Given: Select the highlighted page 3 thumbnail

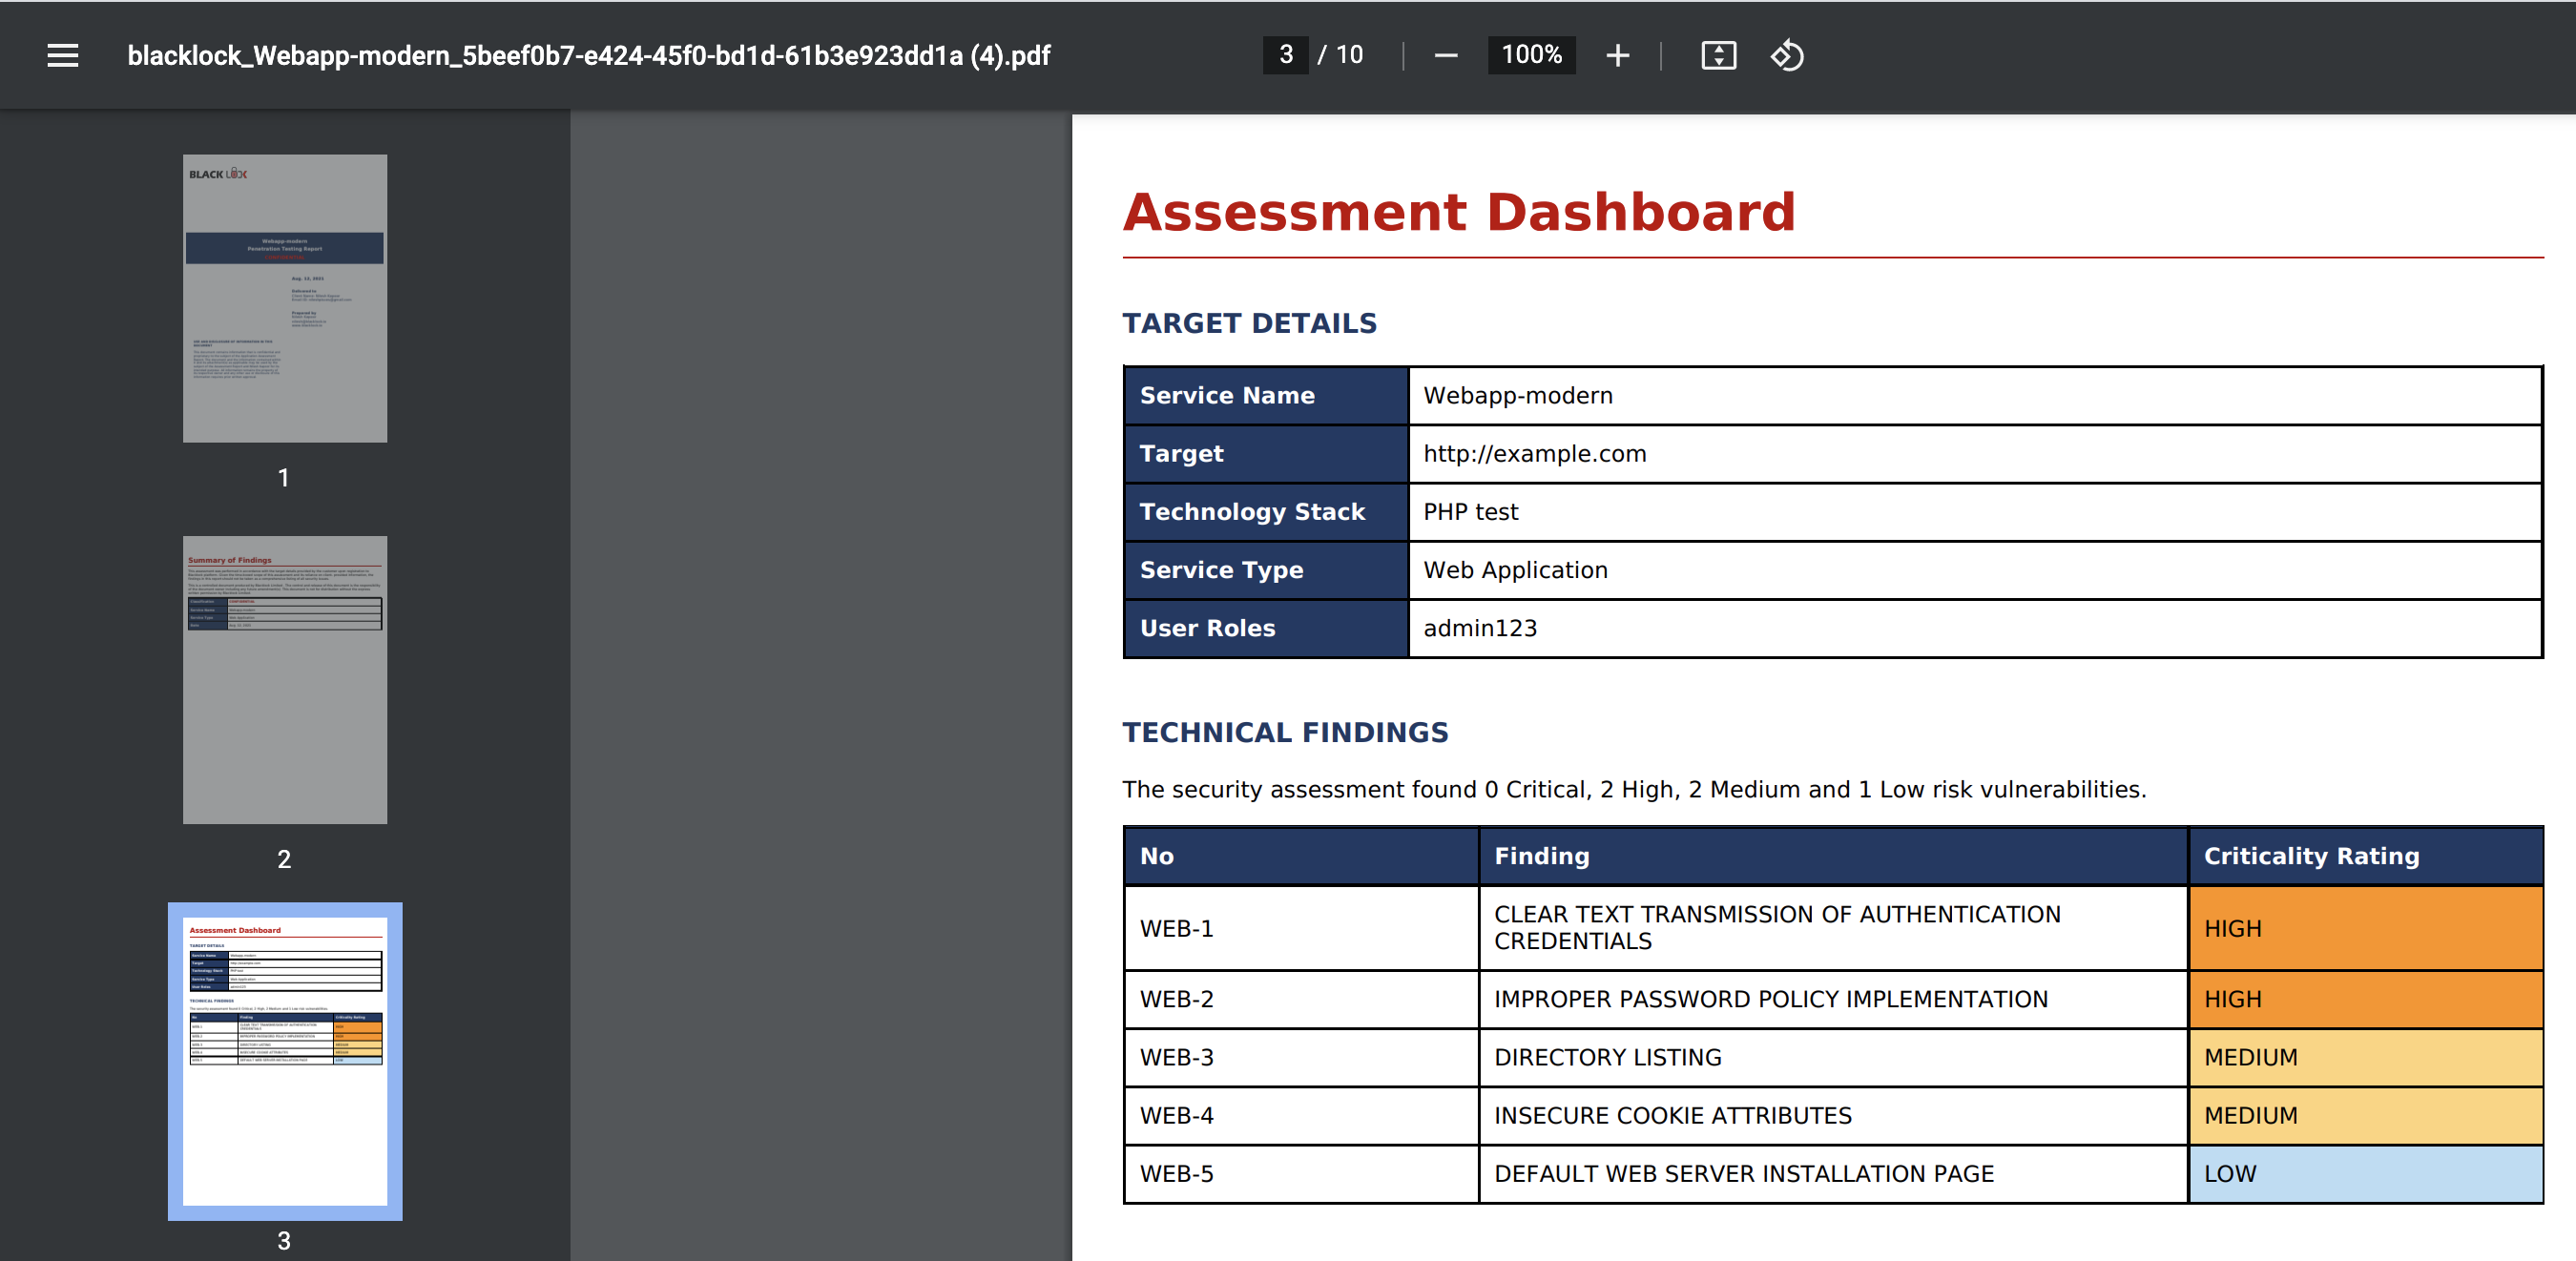Looking at the screenshot, I should tap(284, 1060).
